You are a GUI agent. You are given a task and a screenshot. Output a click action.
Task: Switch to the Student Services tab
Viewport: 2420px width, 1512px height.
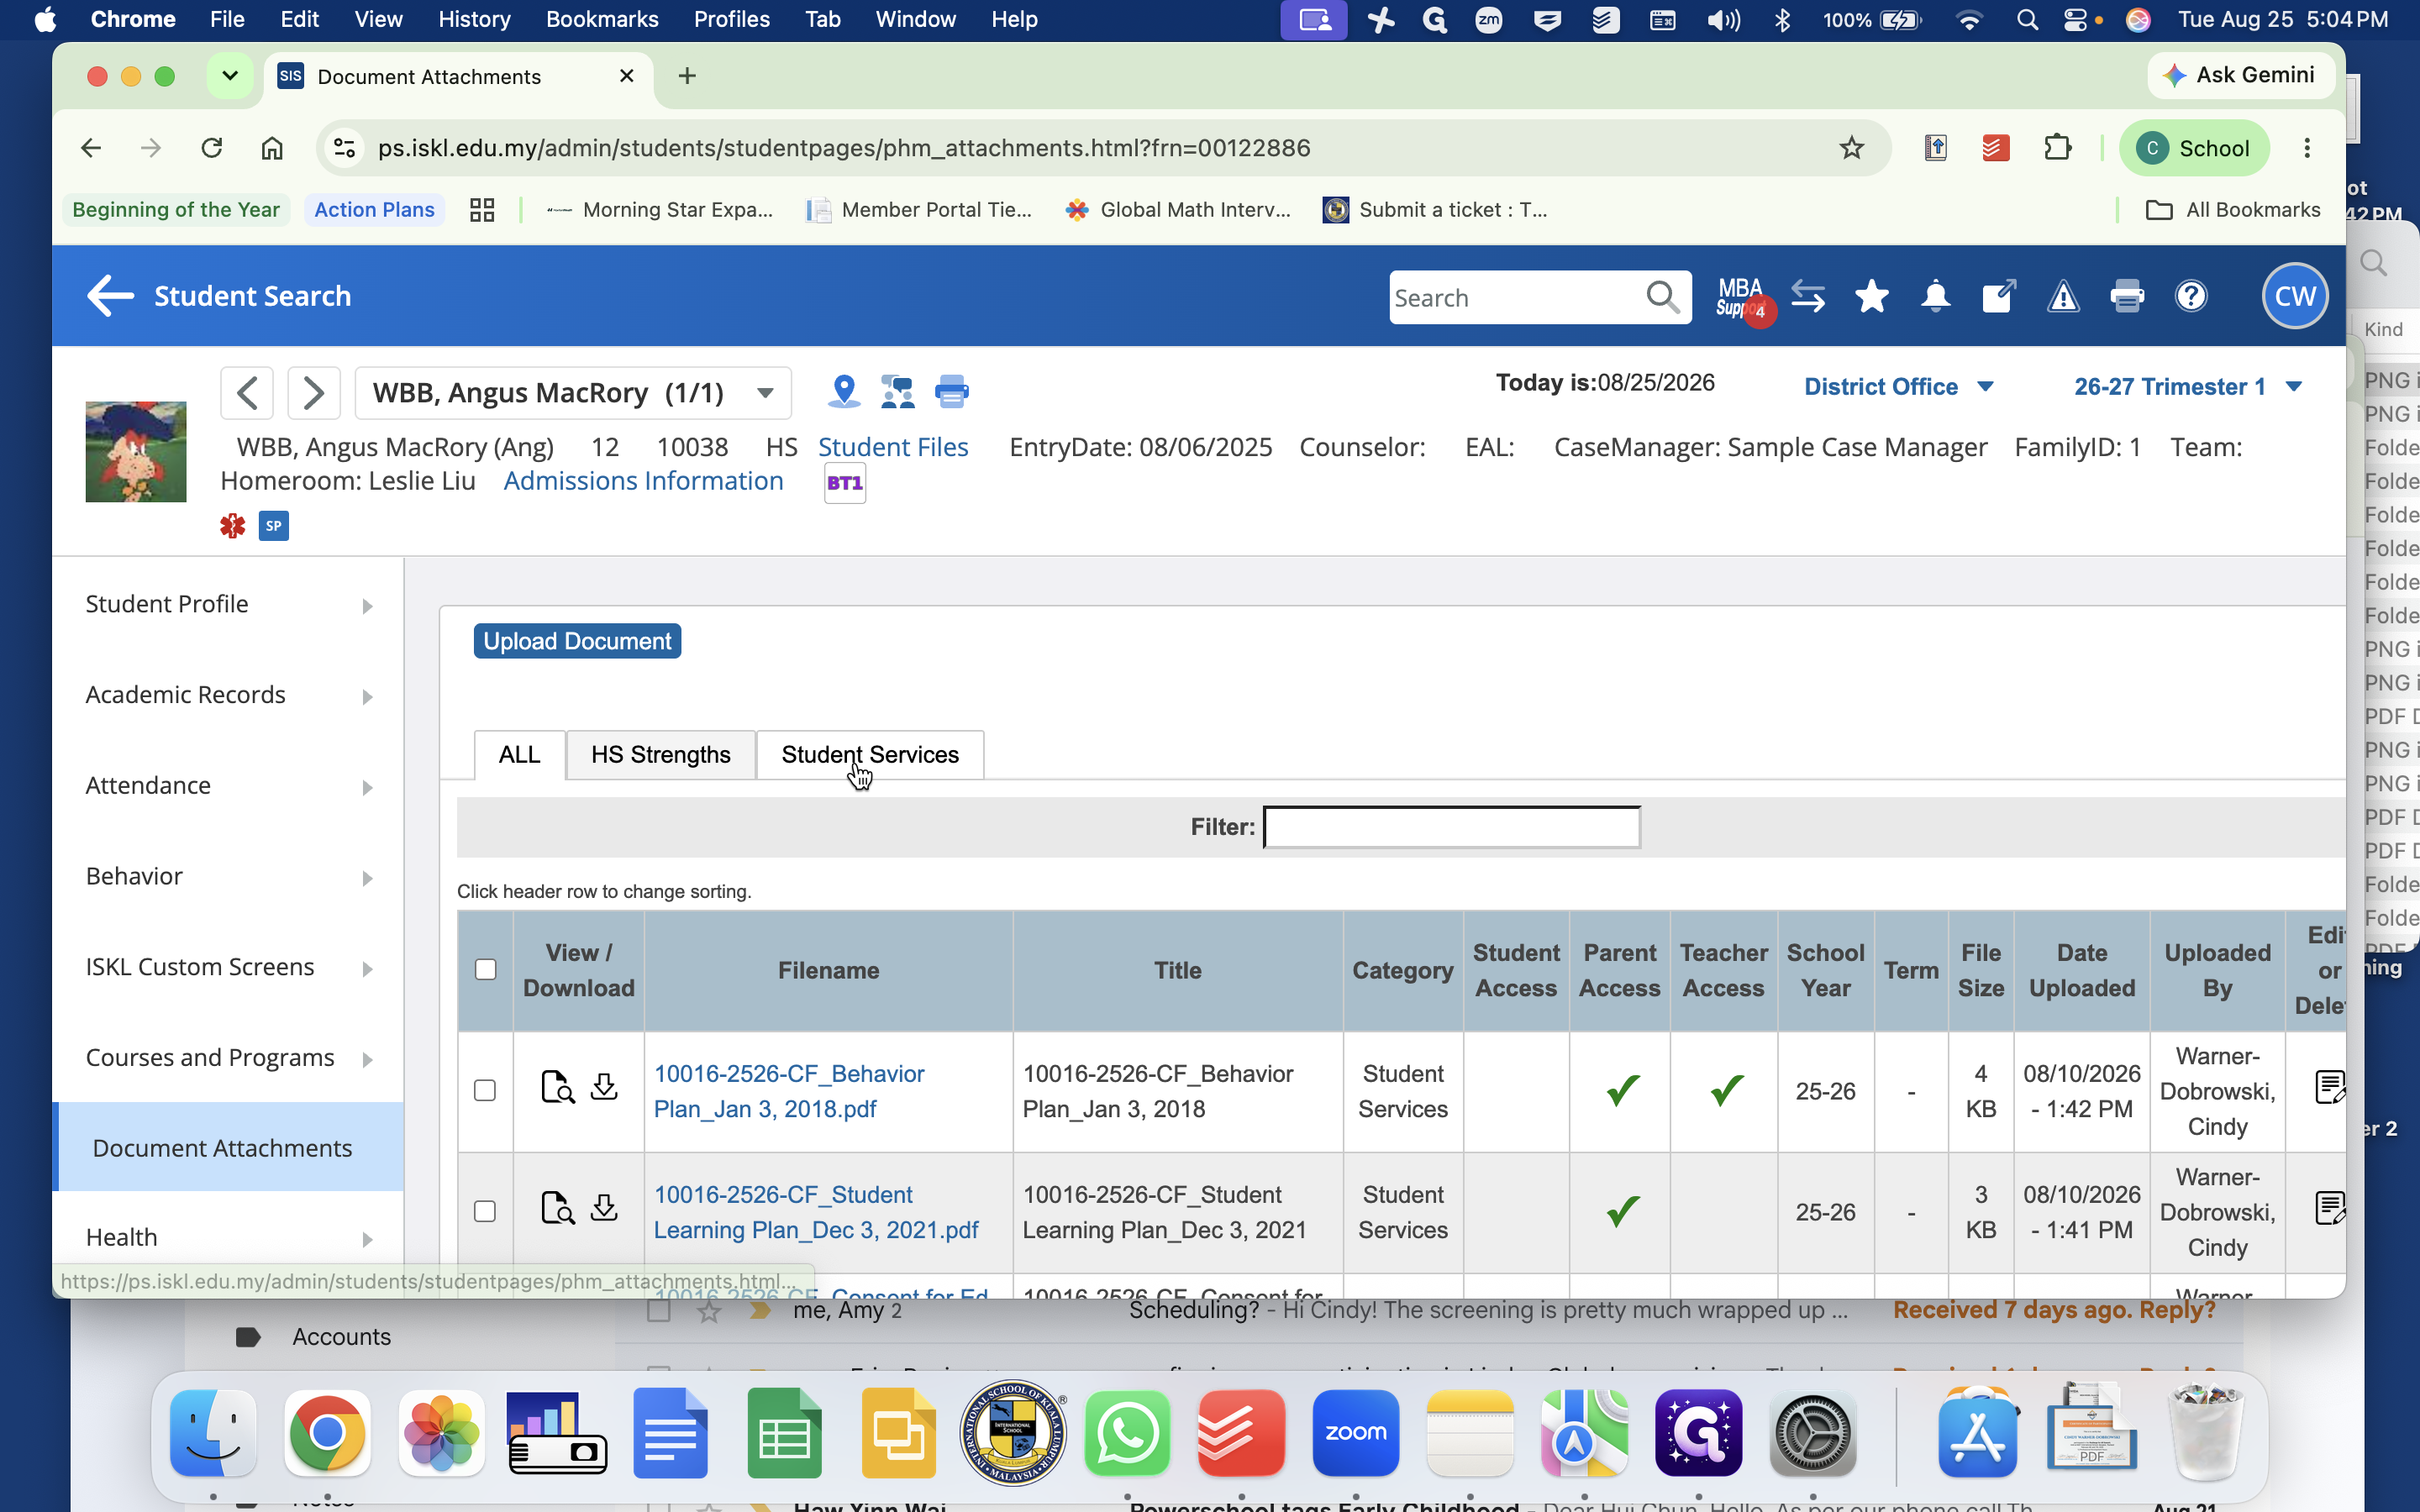coord(870,755)
